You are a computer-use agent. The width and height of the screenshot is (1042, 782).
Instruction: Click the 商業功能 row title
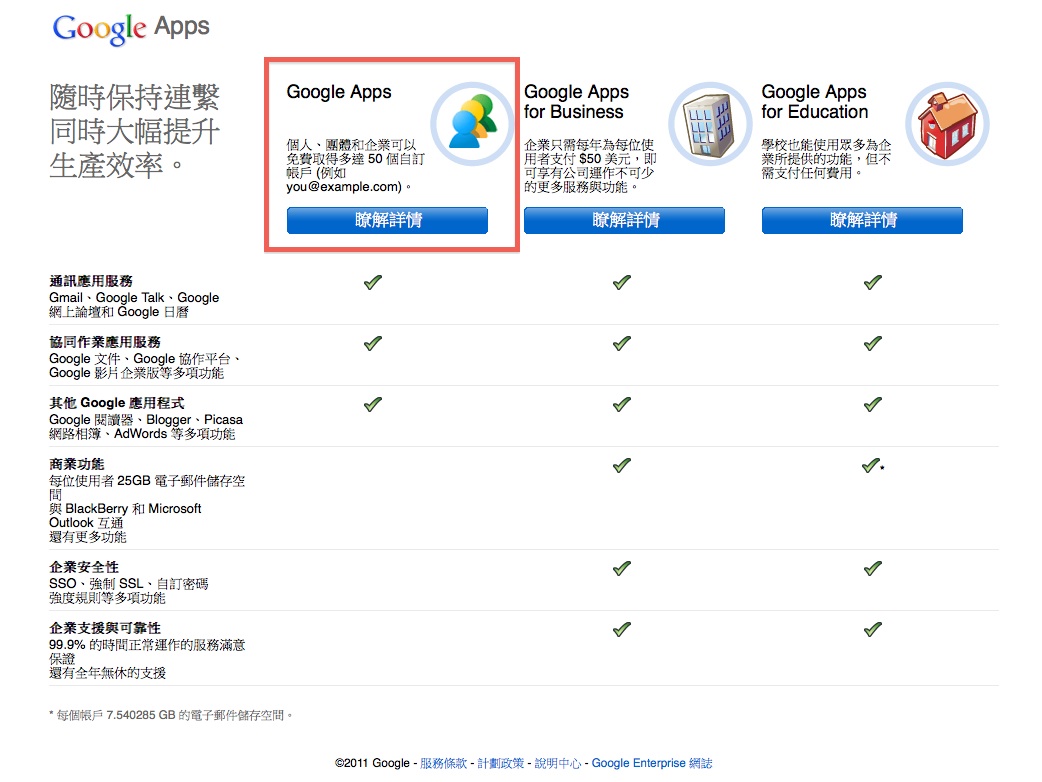[x=77, y=464]
